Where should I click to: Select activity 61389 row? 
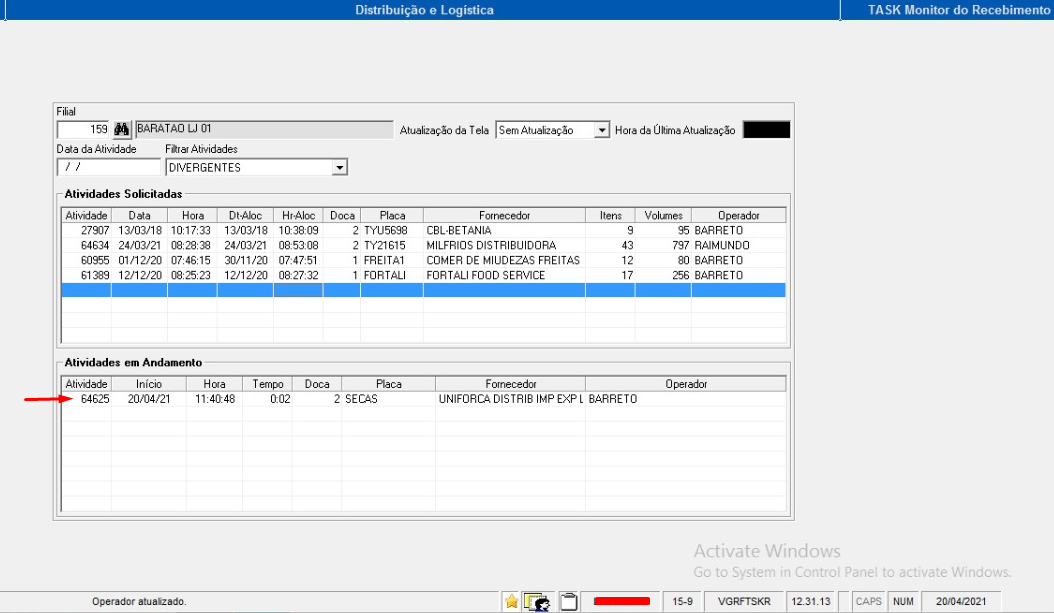click(423, 276)
